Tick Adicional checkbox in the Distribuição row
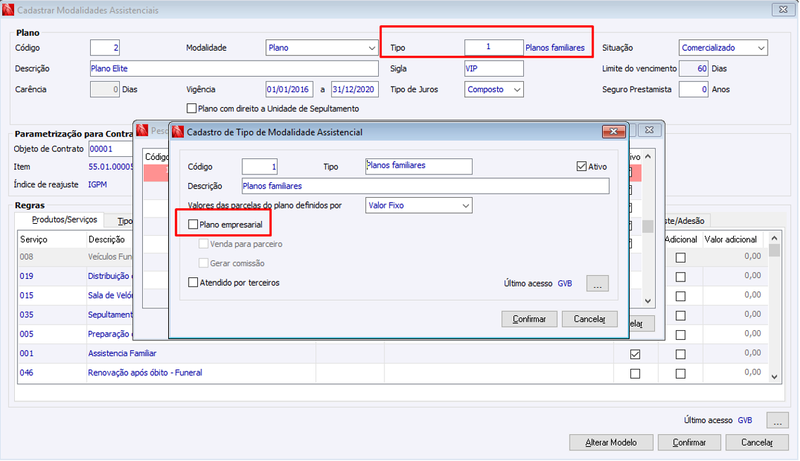This screenshot has height=461, width=800. 680,277
